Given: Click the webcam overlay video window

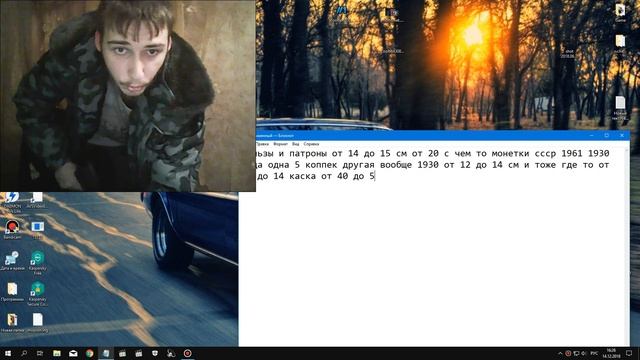Looking at the screenshot, I should pos(128,96).
